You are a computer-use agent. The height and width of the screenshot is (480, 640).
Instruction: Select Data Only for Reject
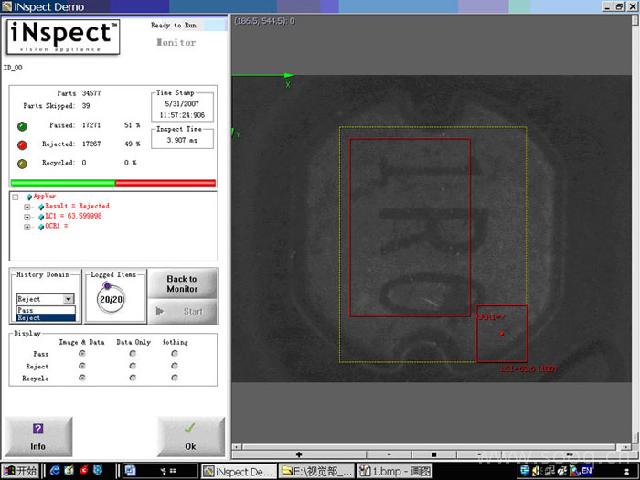tap(133, 366)
